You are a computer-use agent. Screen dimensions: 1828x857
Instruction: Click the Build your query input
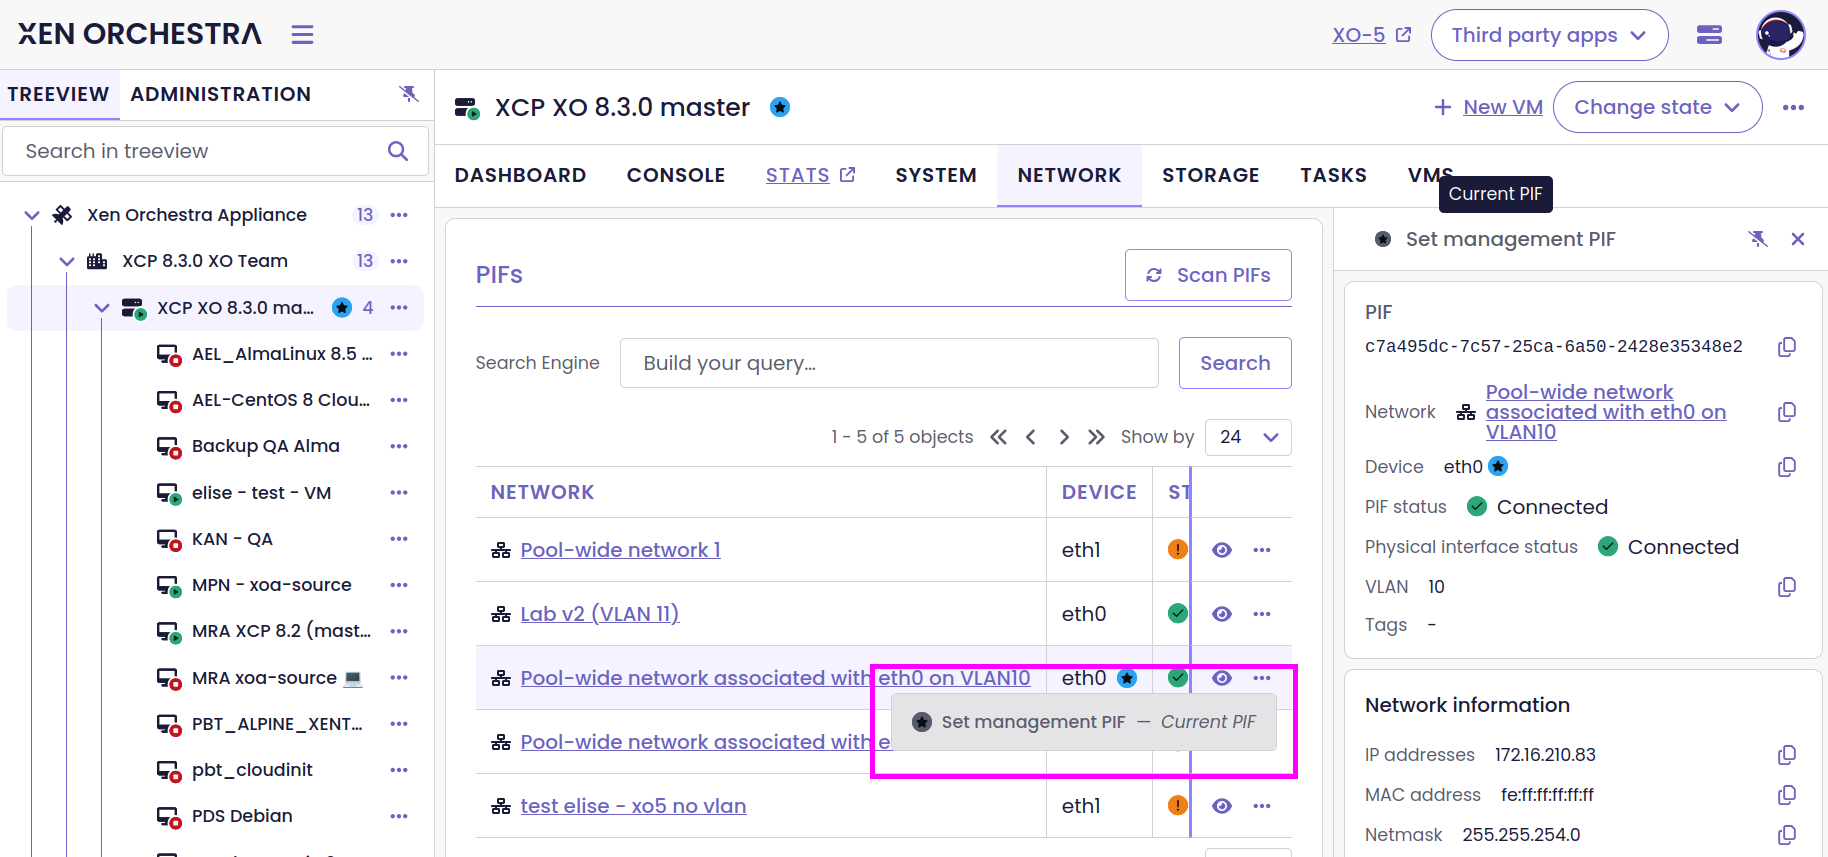pyautogui.click(x=889, y=363)
